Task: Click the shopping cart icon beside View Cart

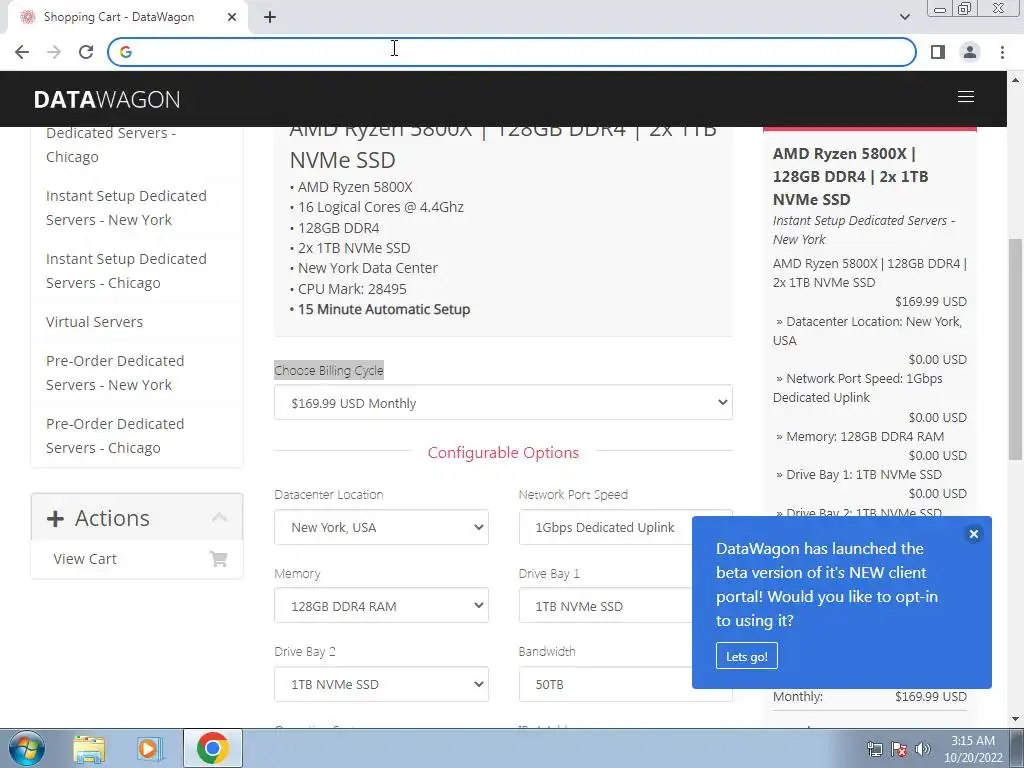Action: (x=218, y=559)
